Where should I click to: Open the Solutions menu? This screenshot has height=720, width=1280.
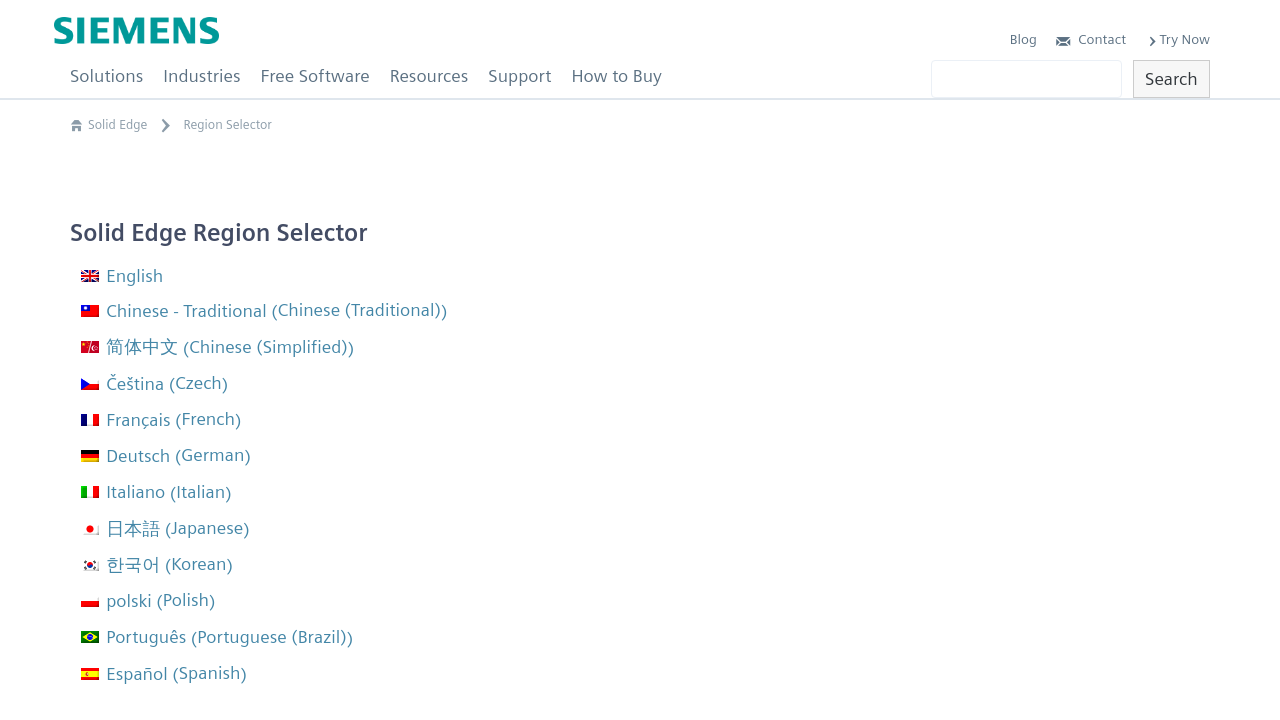click(x=106, y=77)
